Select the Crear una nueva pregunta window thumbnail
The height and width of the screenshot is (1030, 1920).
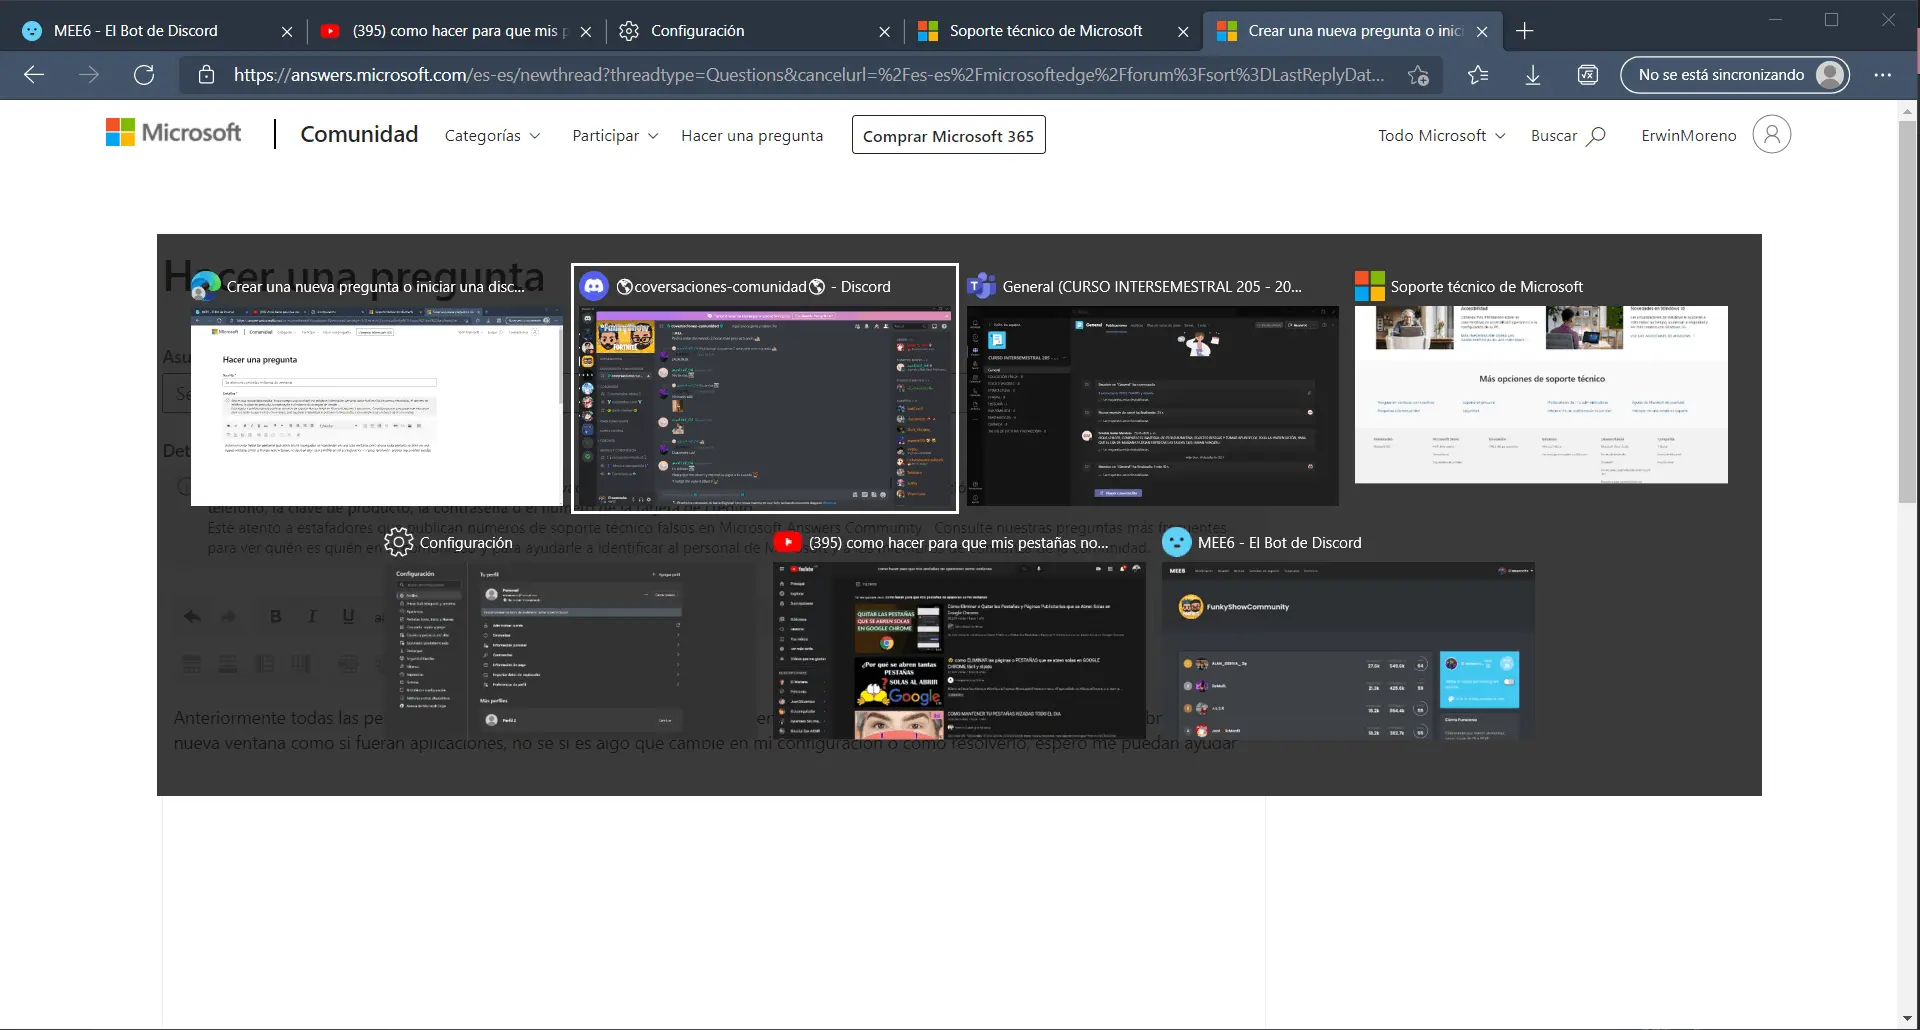pos(376,406)
